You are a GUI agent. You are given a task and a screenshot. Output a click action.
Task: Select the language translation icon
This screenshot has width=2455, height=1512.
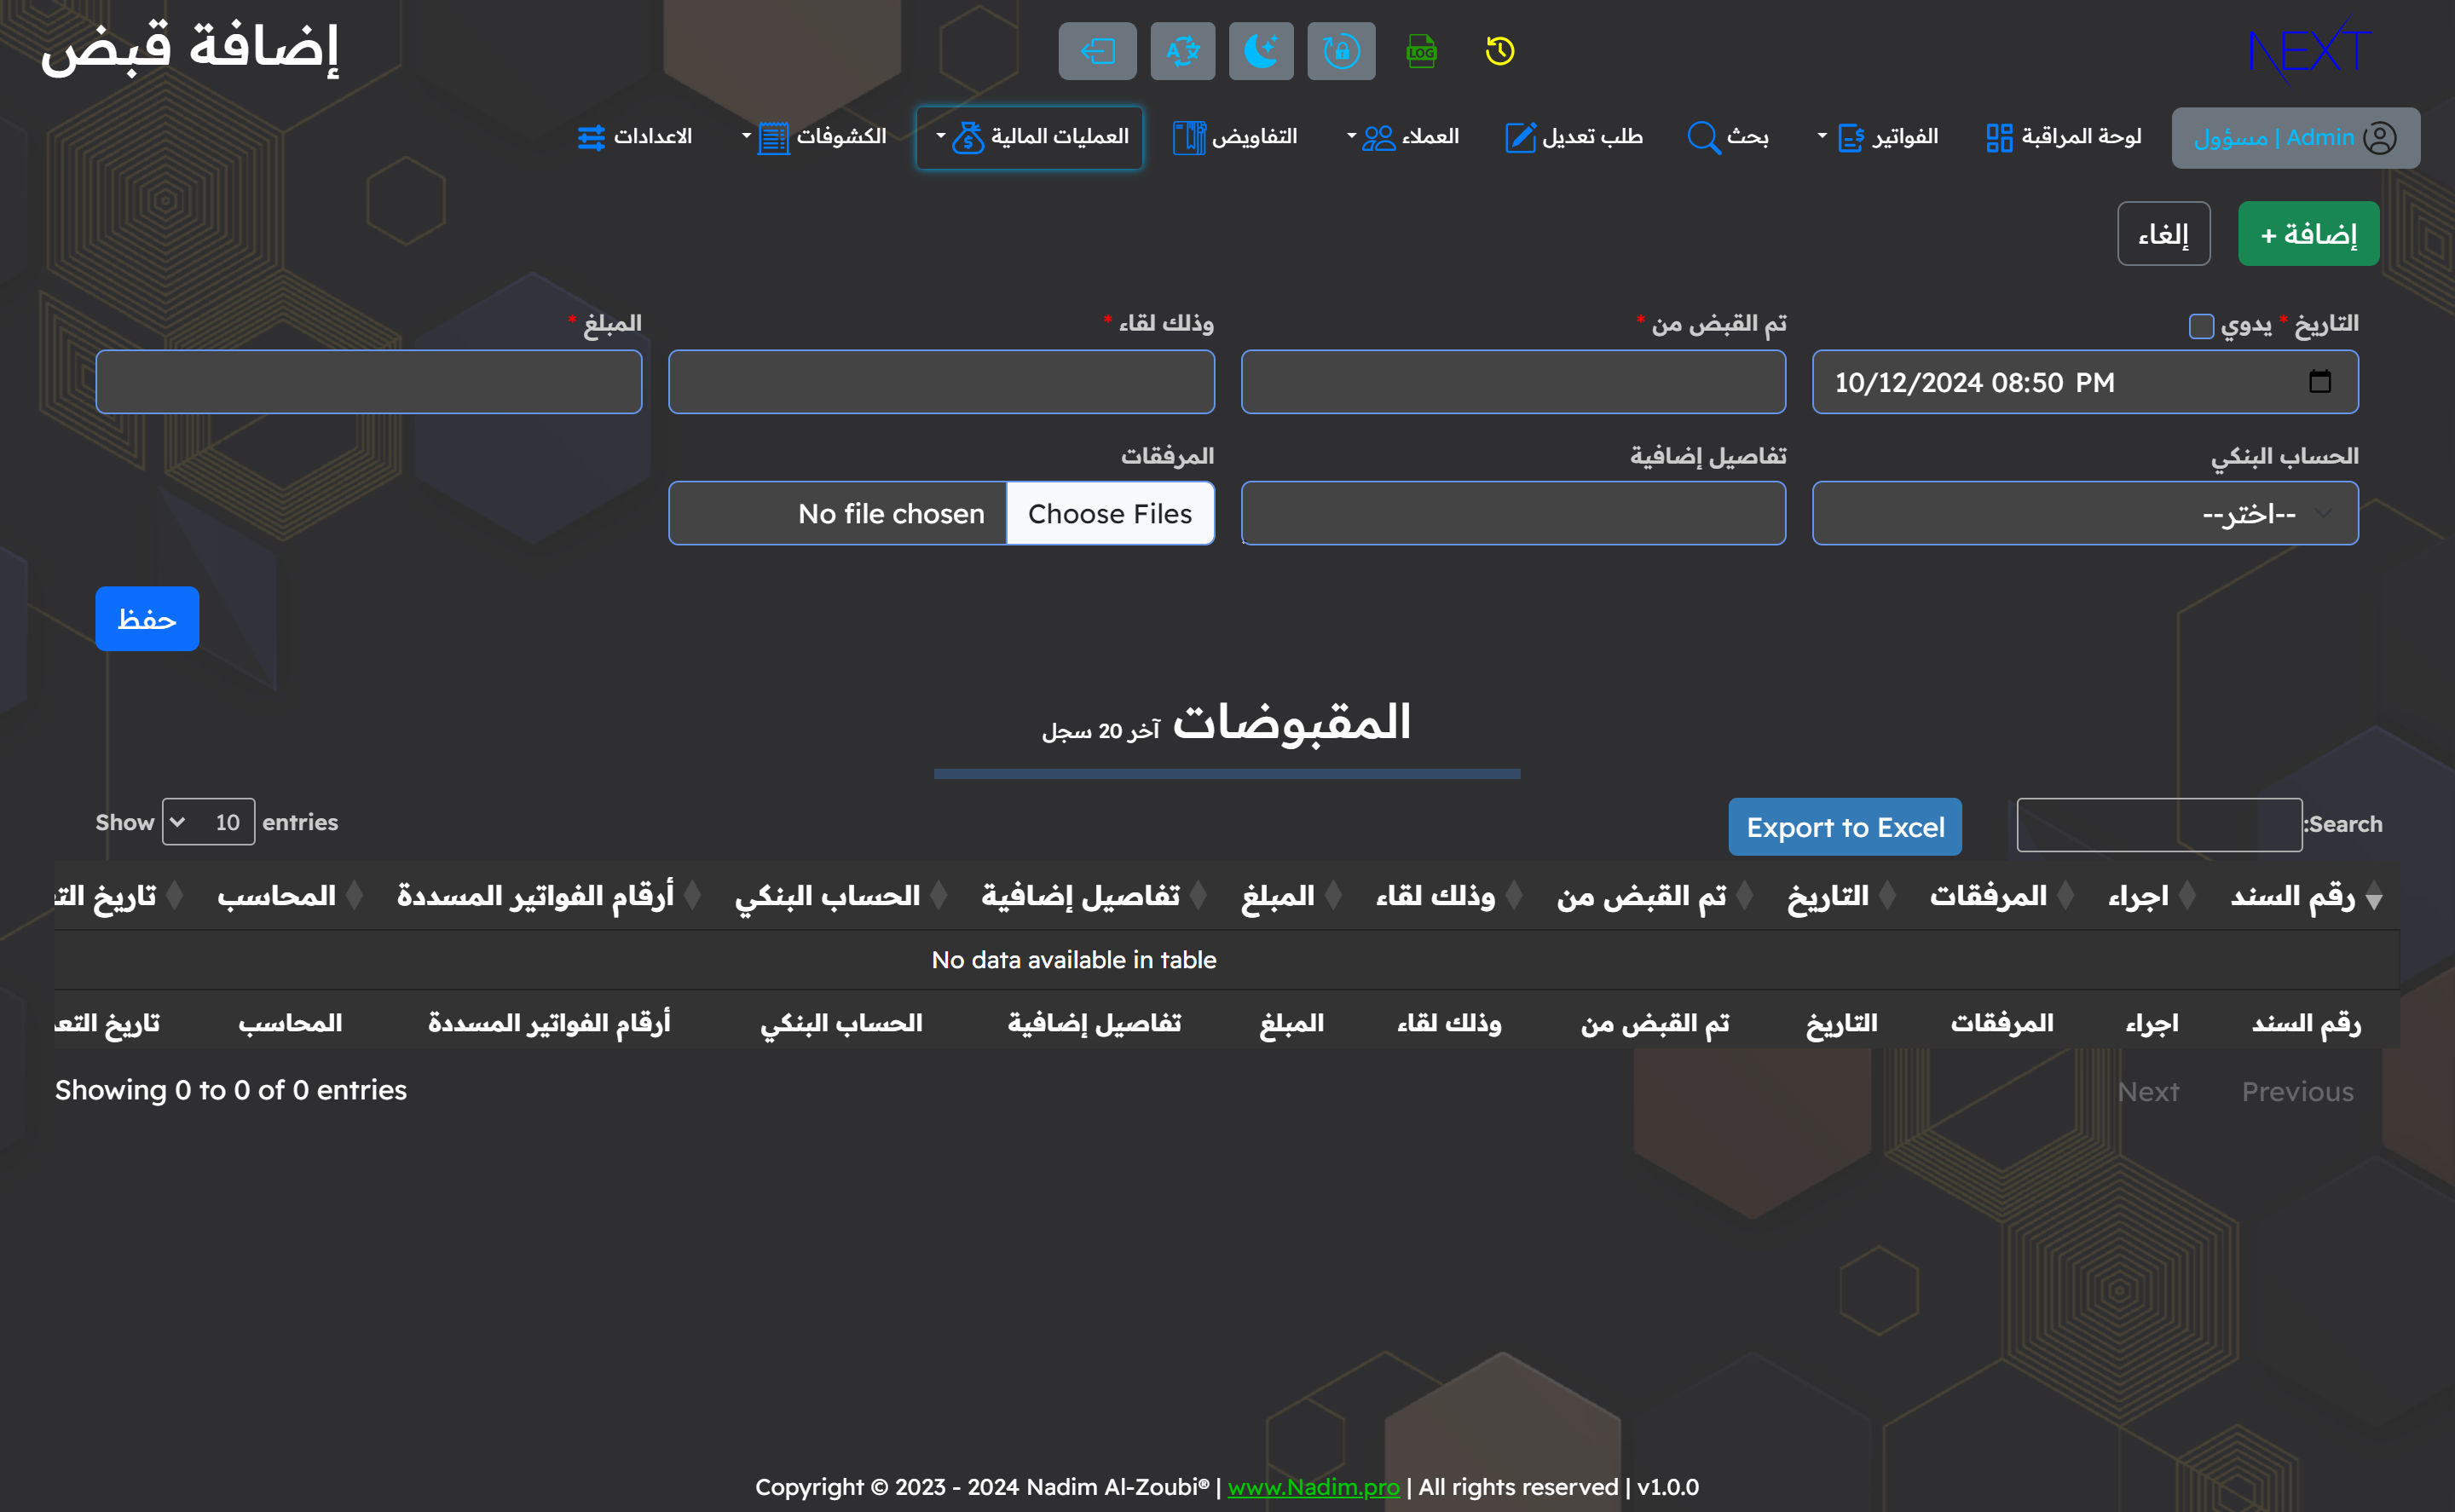(1182, 51)
